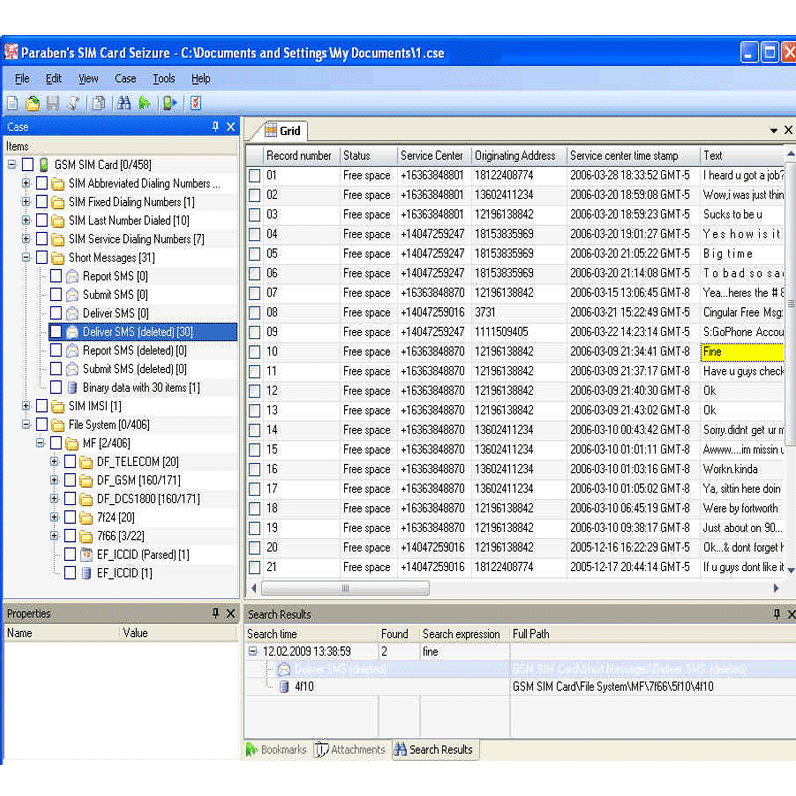Open the Attachments tab
The image size is (796, 796).
(x=350, y=749)
